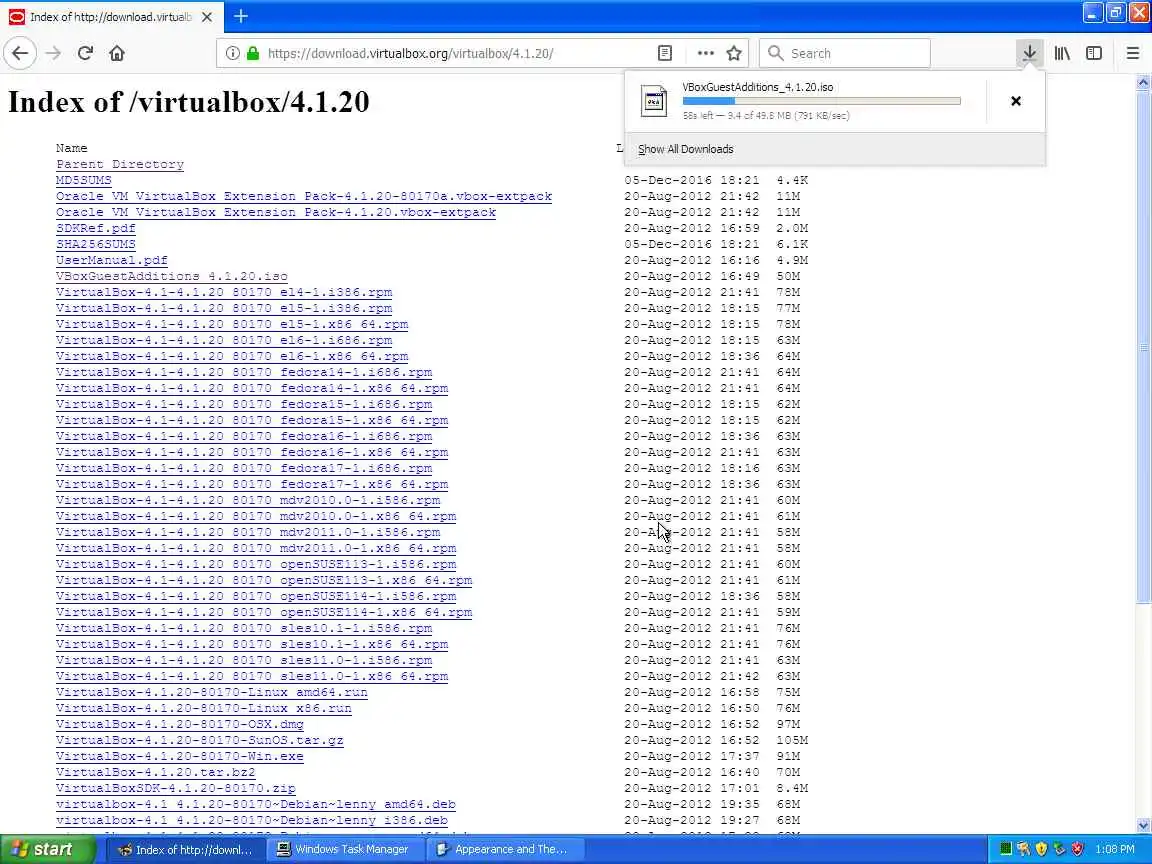The width and height of the screenshot is (1152, 864).
Task: Download VirtualBox-4.1.20-80170-OSX.dmg
Action: [180, 724]
